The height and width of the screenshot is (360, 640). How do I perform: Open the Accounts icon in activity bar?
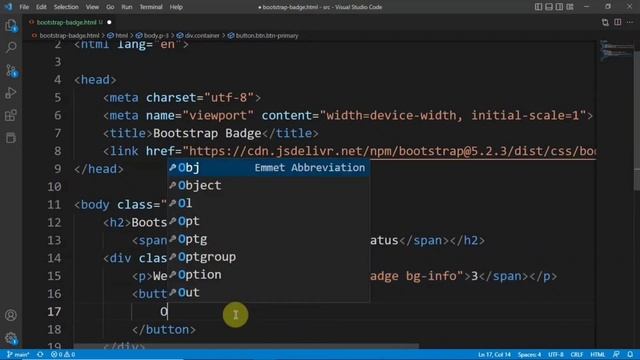(x=11, y=315)
